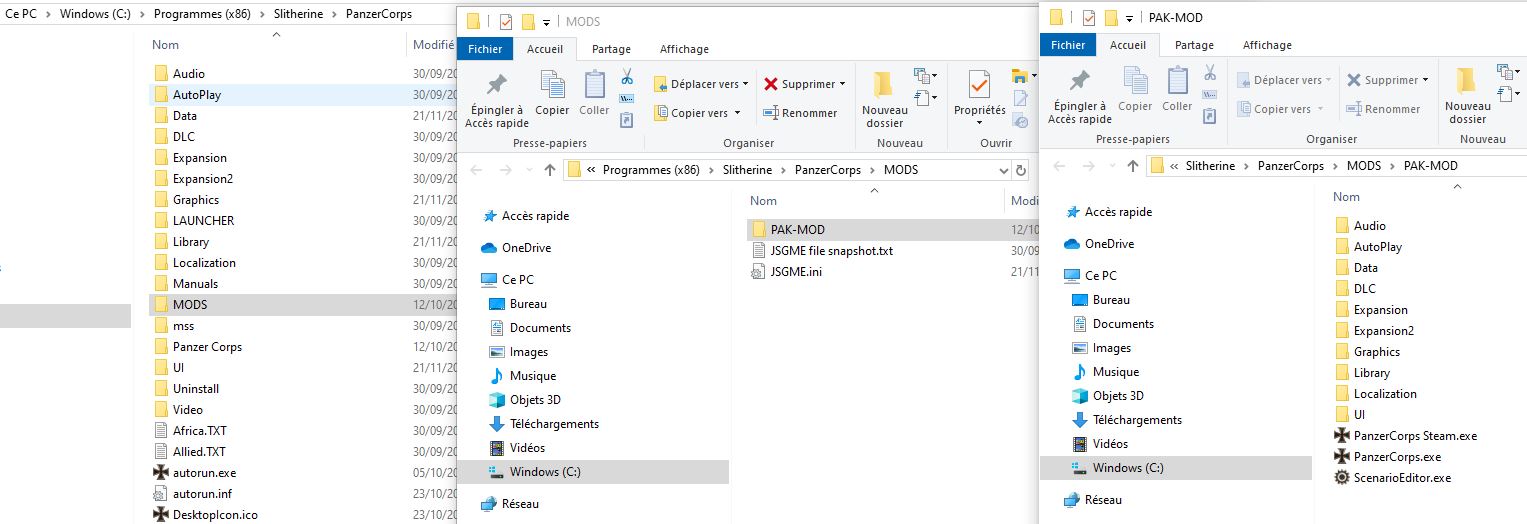1527x524 pixels.
Task: Pin to Accès rapide in PAK-MOD window
Action: 1079,95
